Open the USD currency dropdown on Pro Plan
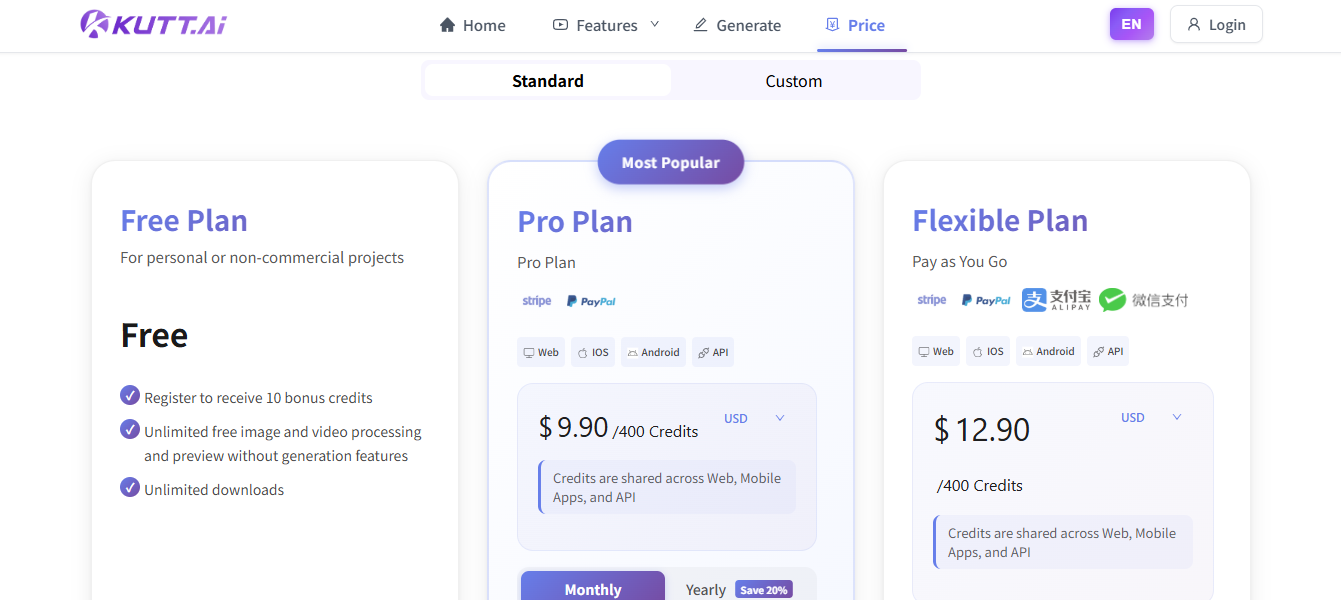 (x=755, y=418)
